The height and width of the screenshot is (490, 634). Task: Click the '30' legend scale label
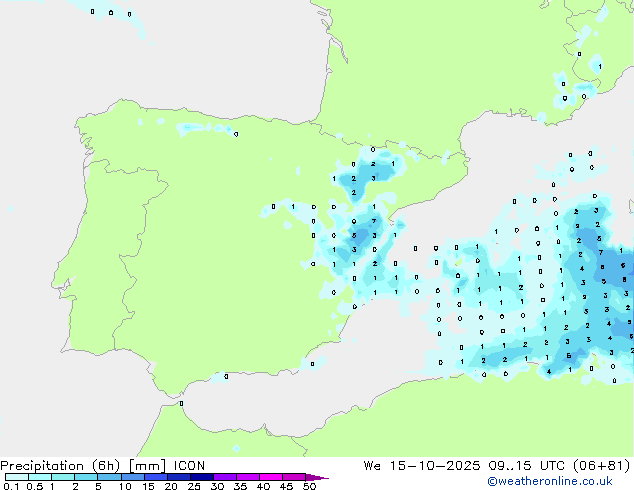[217, 486]
